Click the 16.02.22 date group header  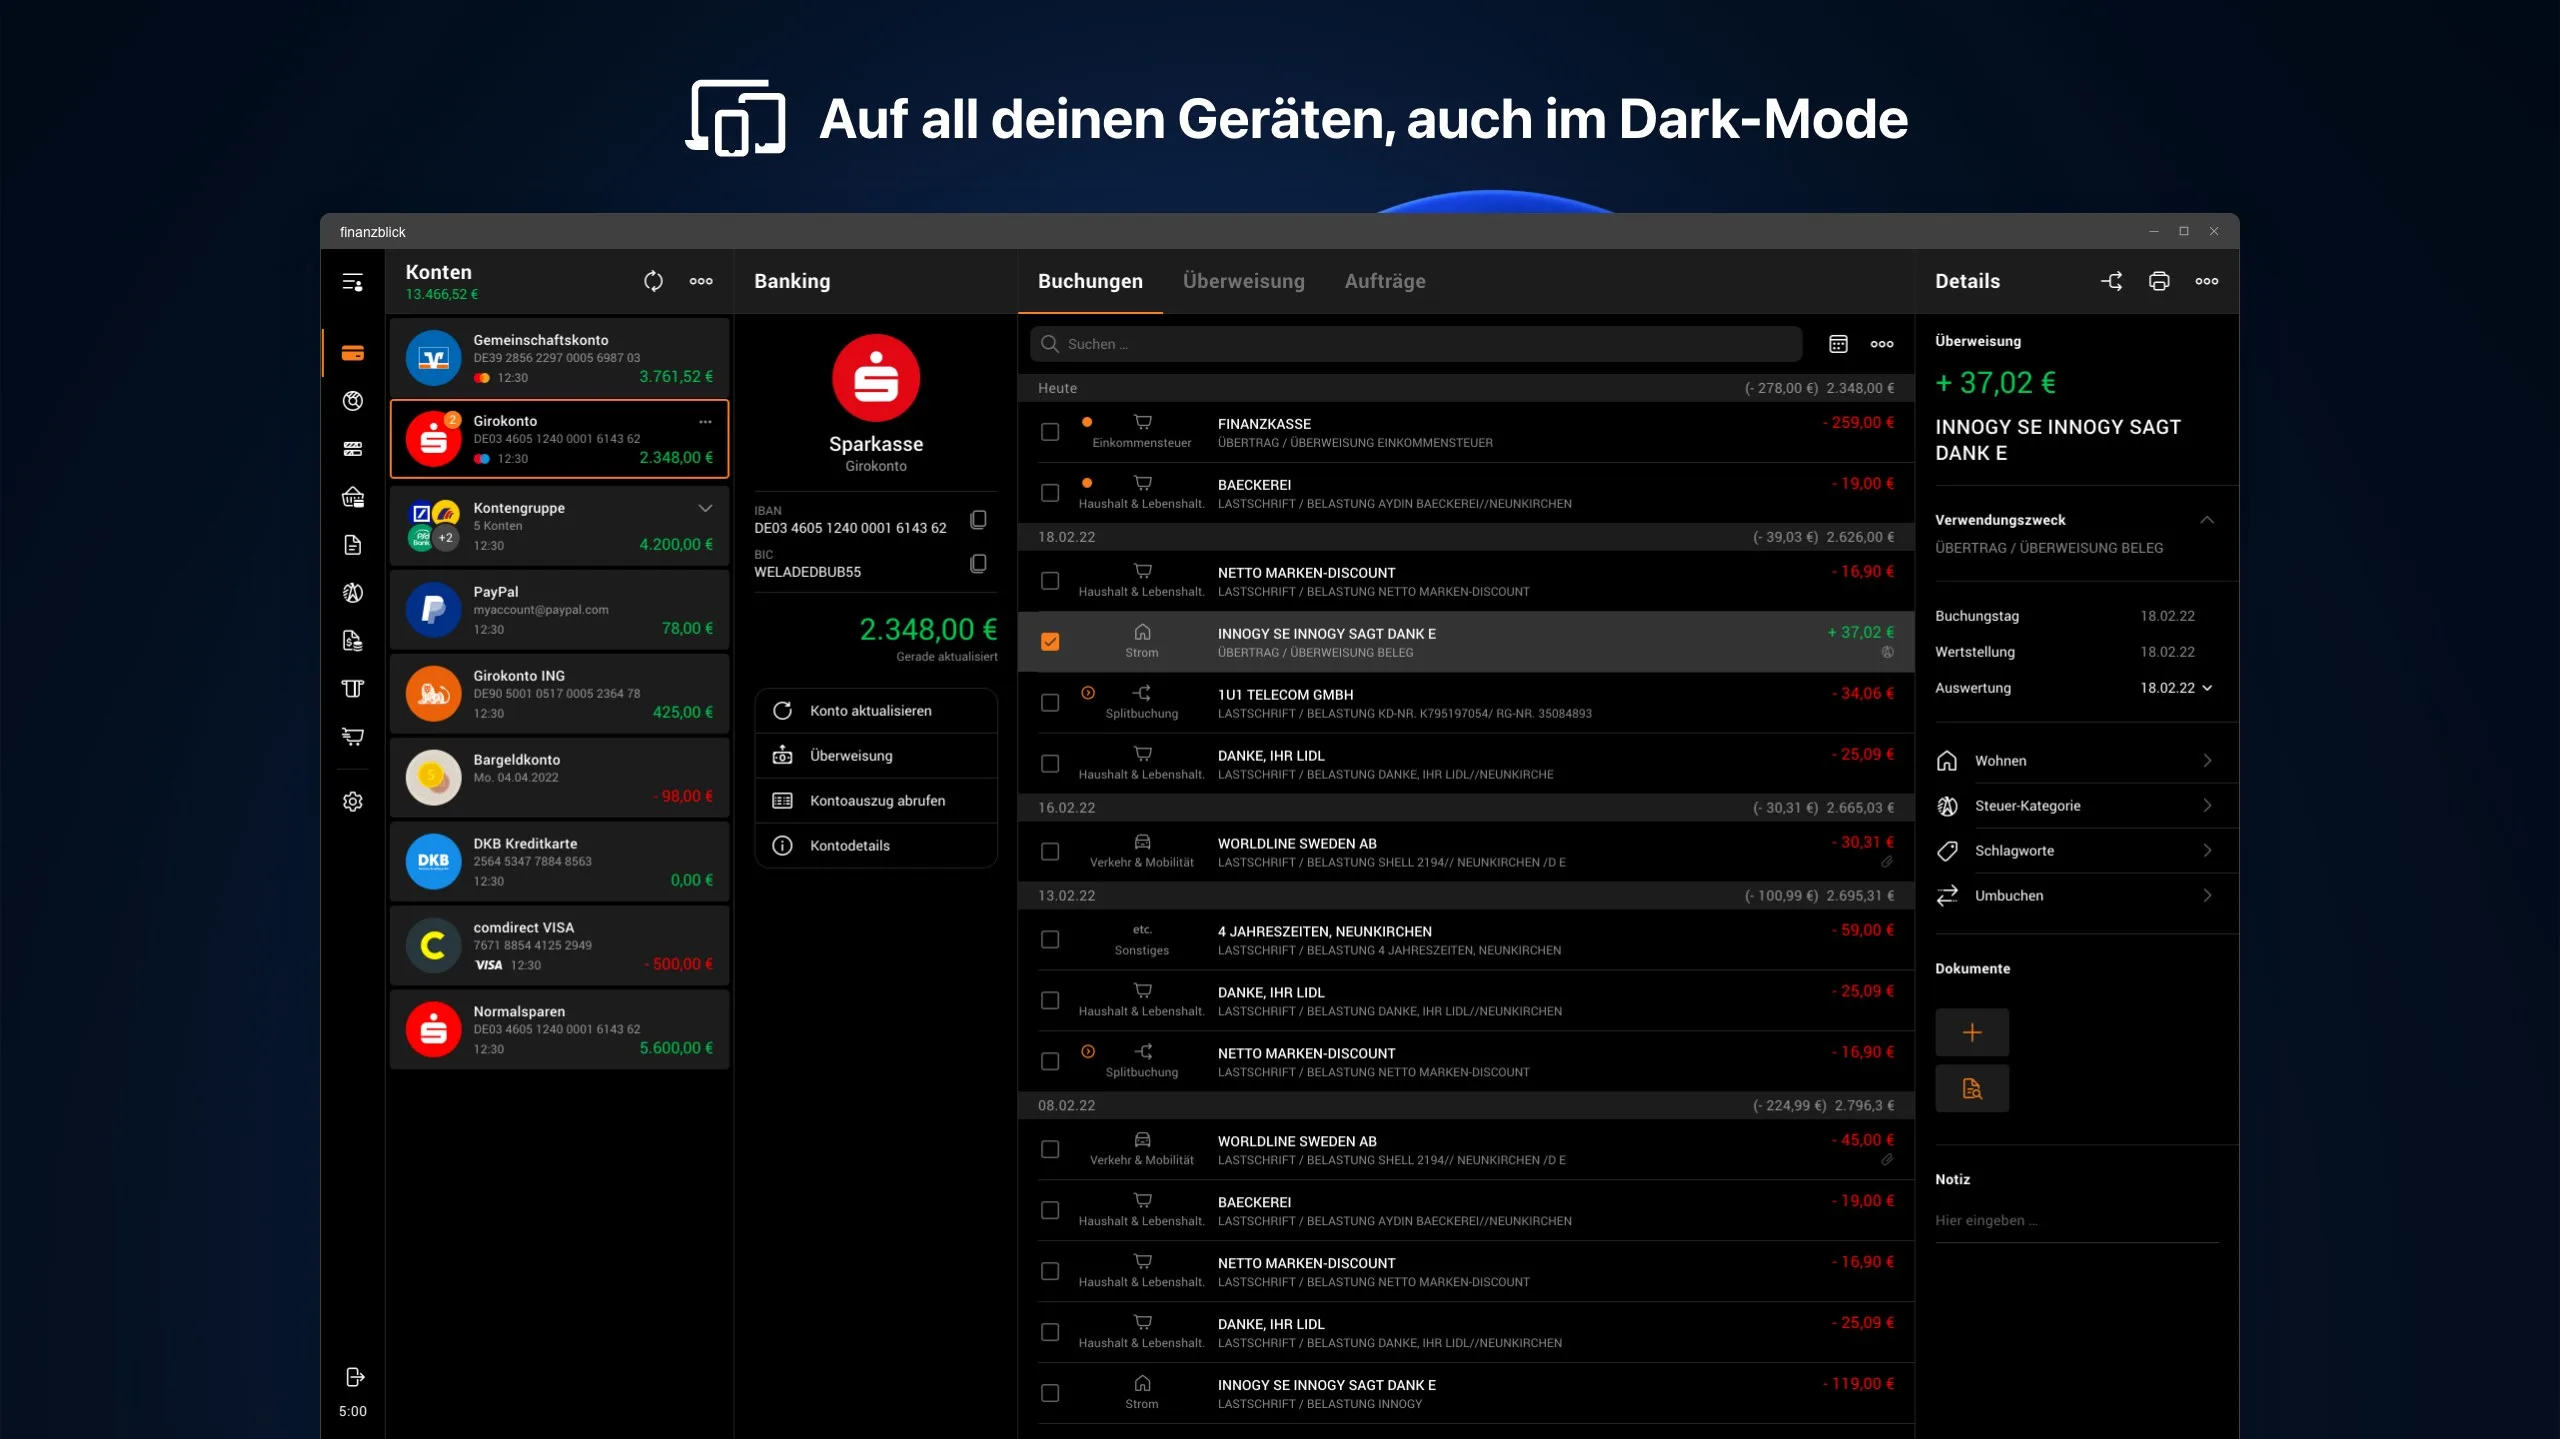[1466, 808]
